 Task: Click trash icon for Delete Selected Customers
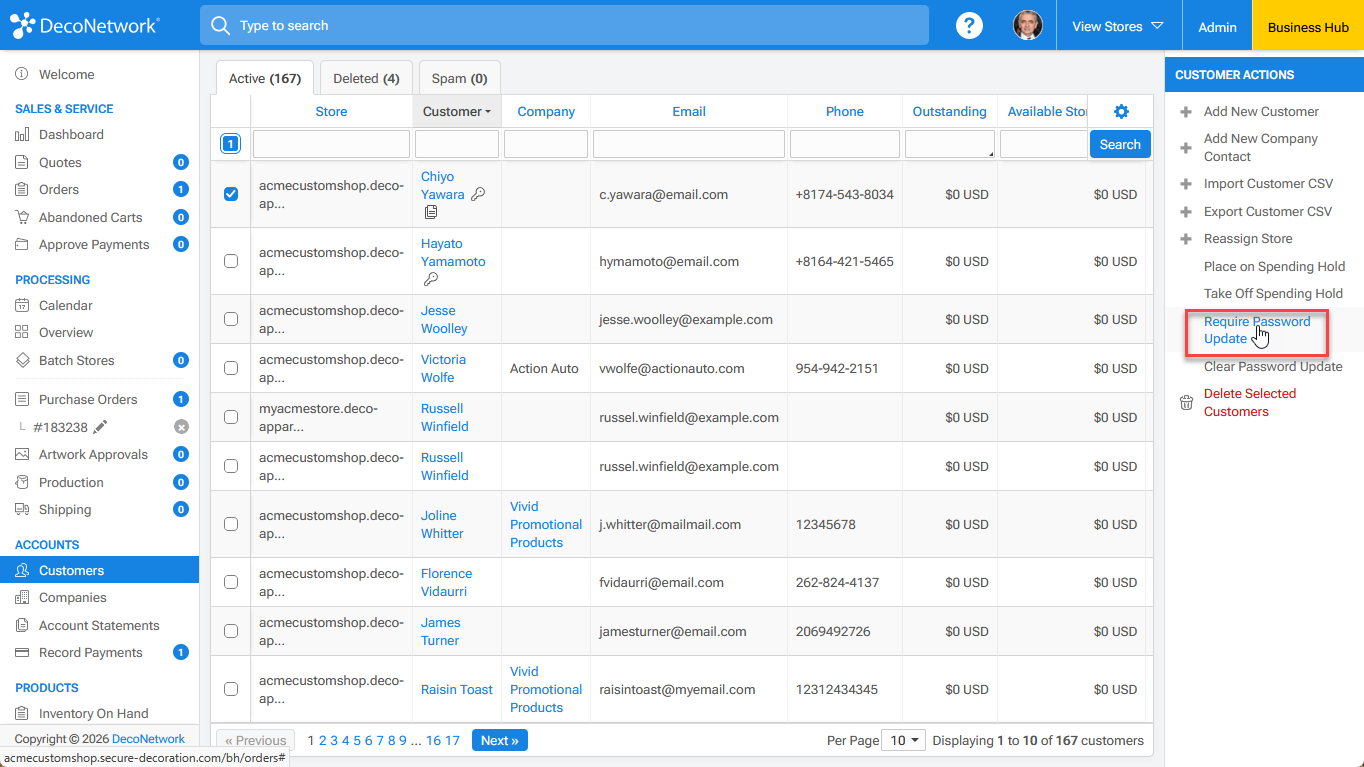coord(1186,403)
